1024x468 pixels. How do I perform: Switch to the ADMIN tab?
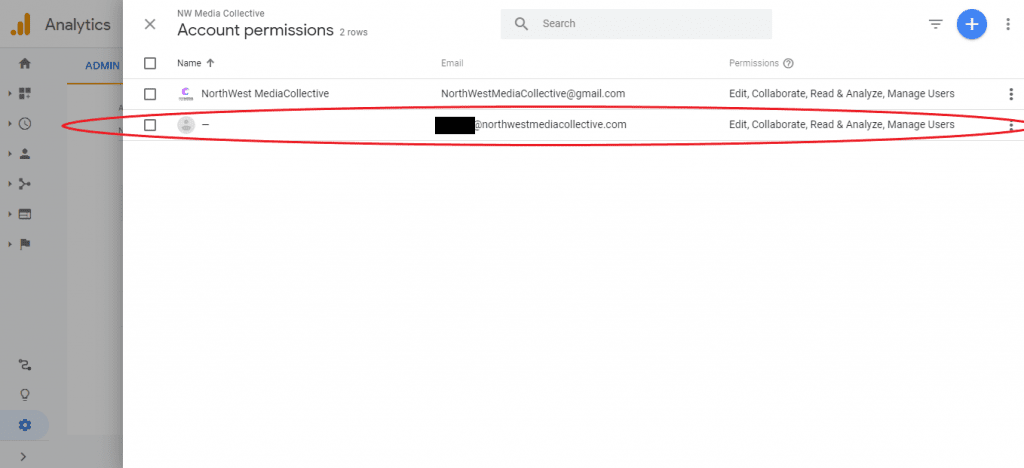pyautogui.click(x=103, y=65)
